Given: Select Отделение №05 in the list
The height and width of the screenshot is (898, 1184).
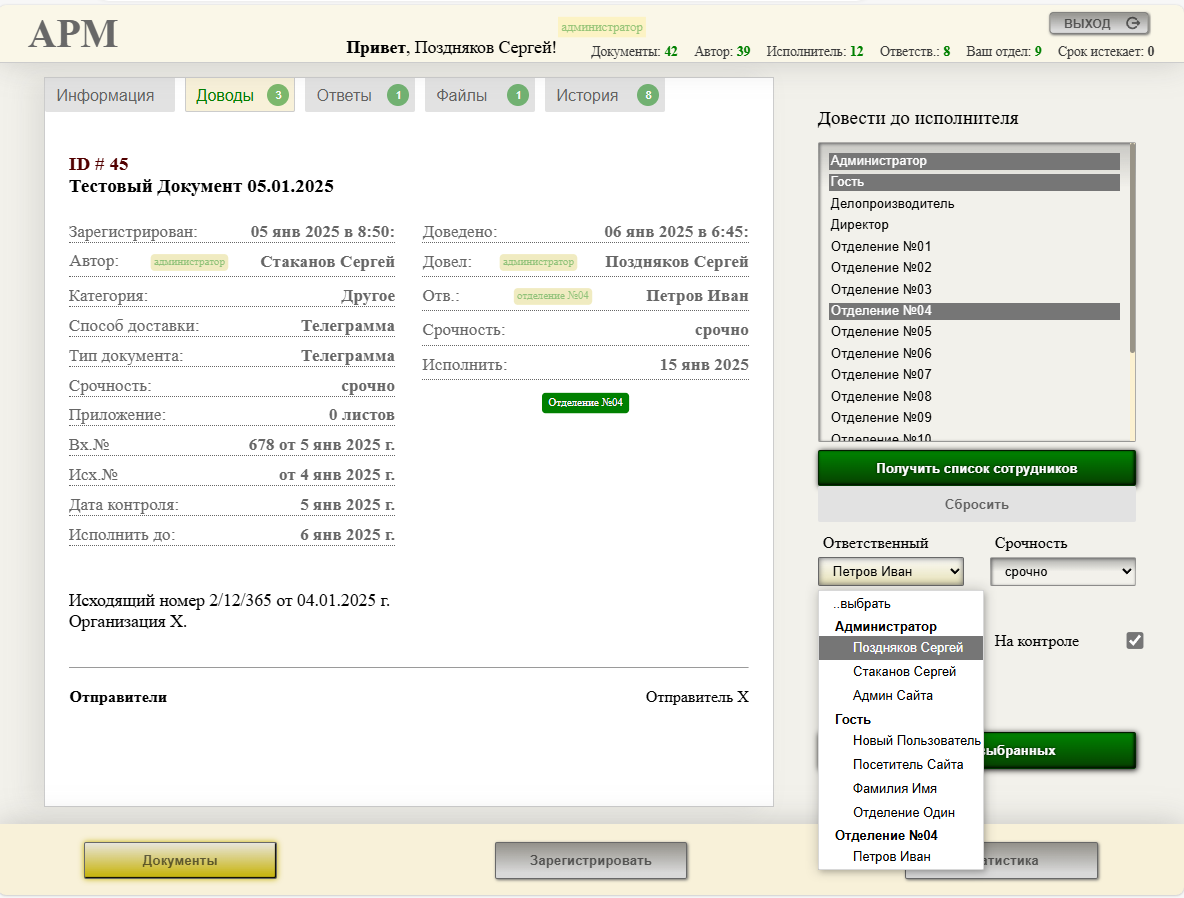Looking at the screenshot, I should pyautogui.click(x=974, y=332).
